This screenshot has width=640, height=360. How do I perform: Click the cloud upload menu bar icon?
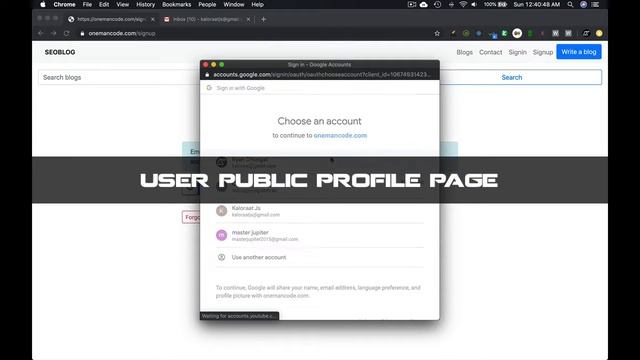(424, 4)
